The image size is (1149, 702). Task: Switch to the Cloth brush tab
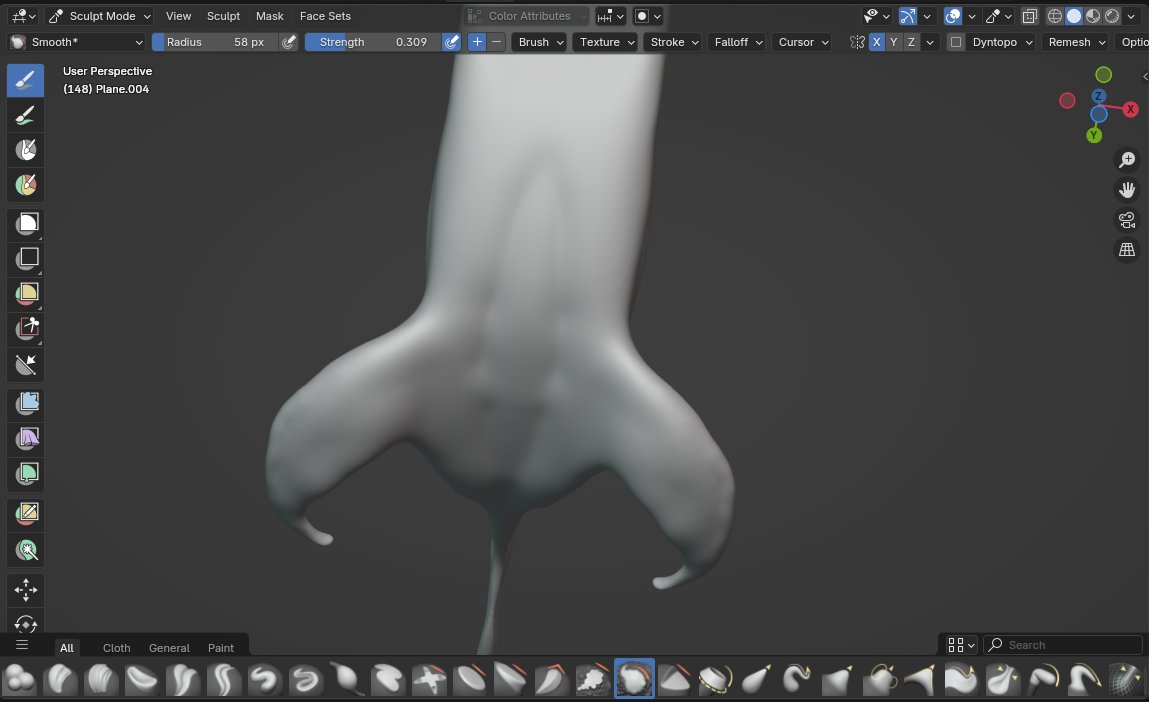point(116,648)
